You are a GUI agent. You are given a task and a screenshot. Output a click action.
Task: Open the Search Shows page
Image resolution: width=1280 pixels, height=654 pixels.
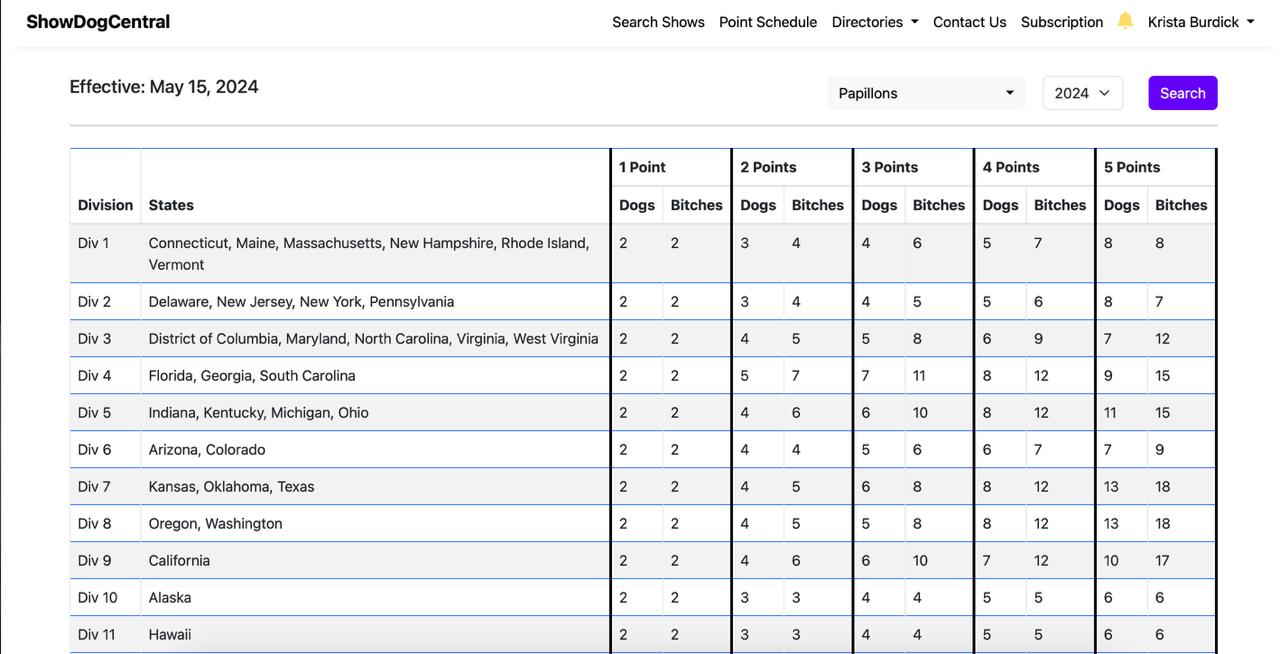658,22
